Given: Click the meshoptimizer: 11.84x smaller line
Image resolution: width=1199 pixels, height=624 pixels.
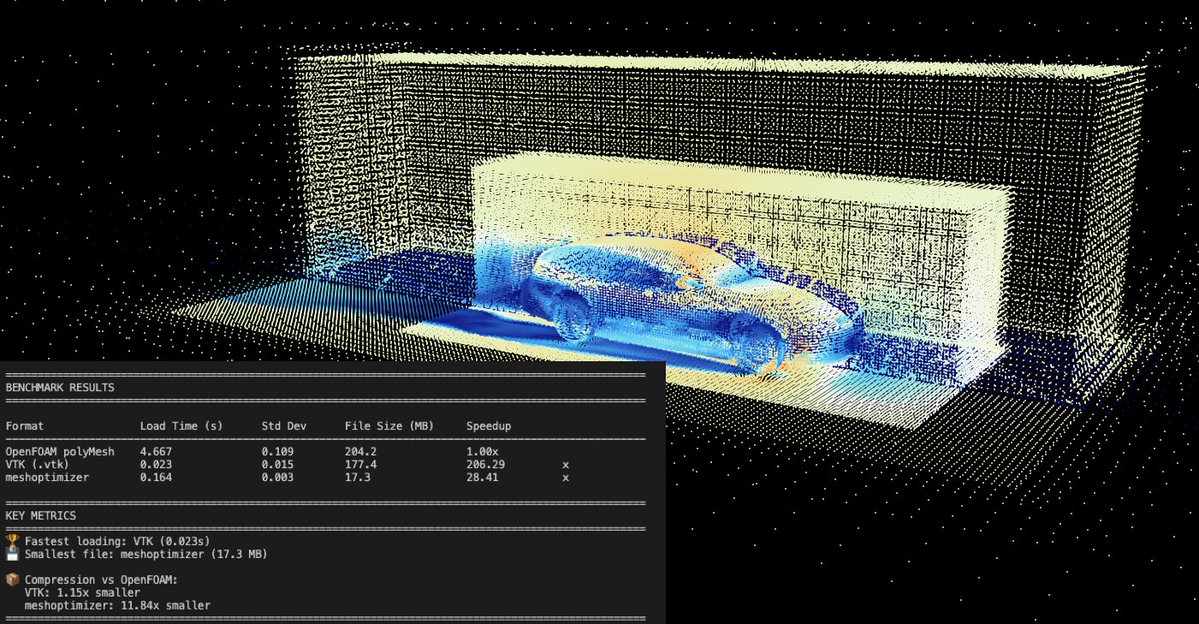Looking at the screenshot, I should pos(117,605).
